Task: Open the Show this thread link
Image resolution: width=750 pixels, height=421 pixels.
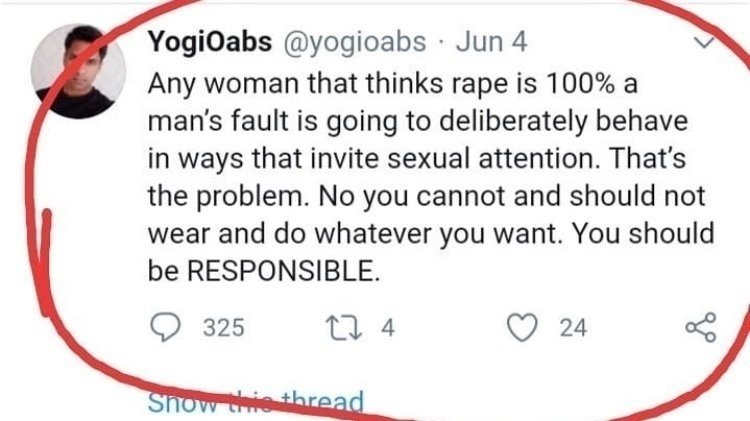Action: 255,404
